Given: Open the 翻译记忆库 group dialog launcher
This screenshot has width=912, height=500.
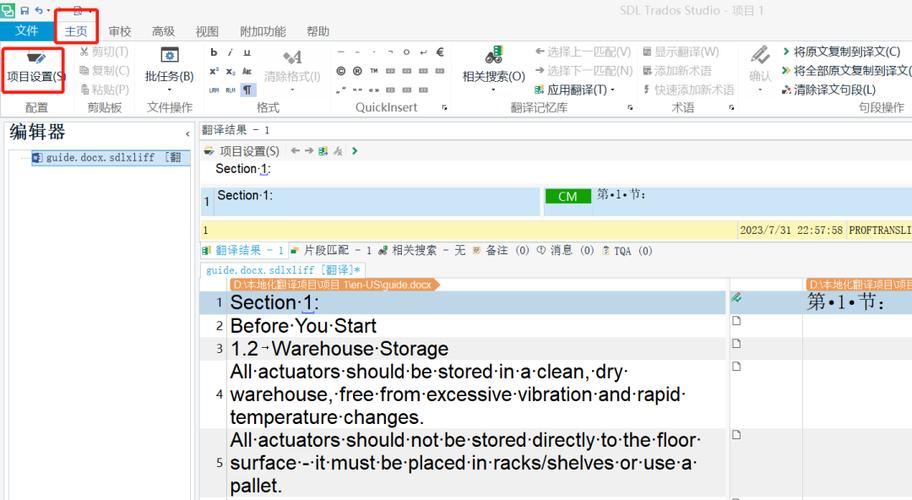Looking at the screenshot, I should (x=630, y=108).
